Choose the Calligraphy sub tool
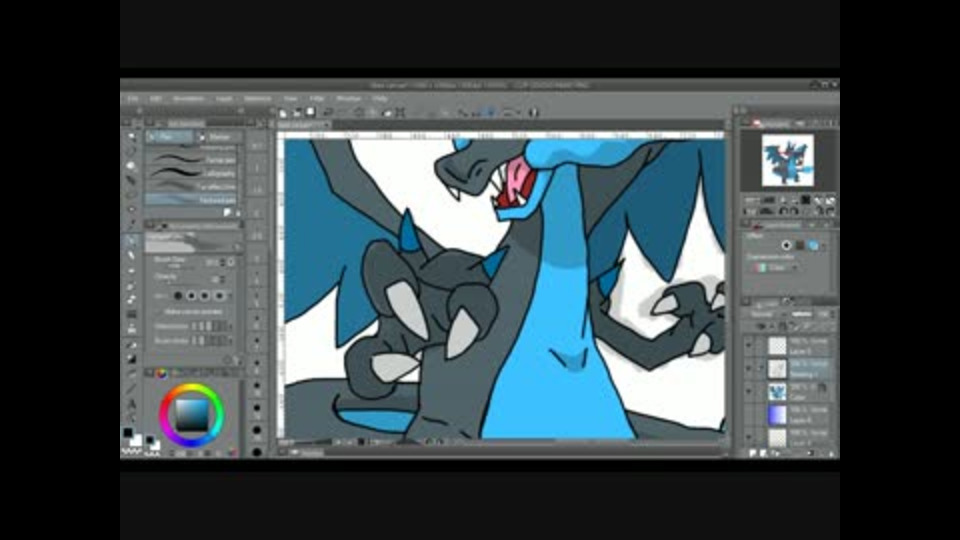 [192, 173]
